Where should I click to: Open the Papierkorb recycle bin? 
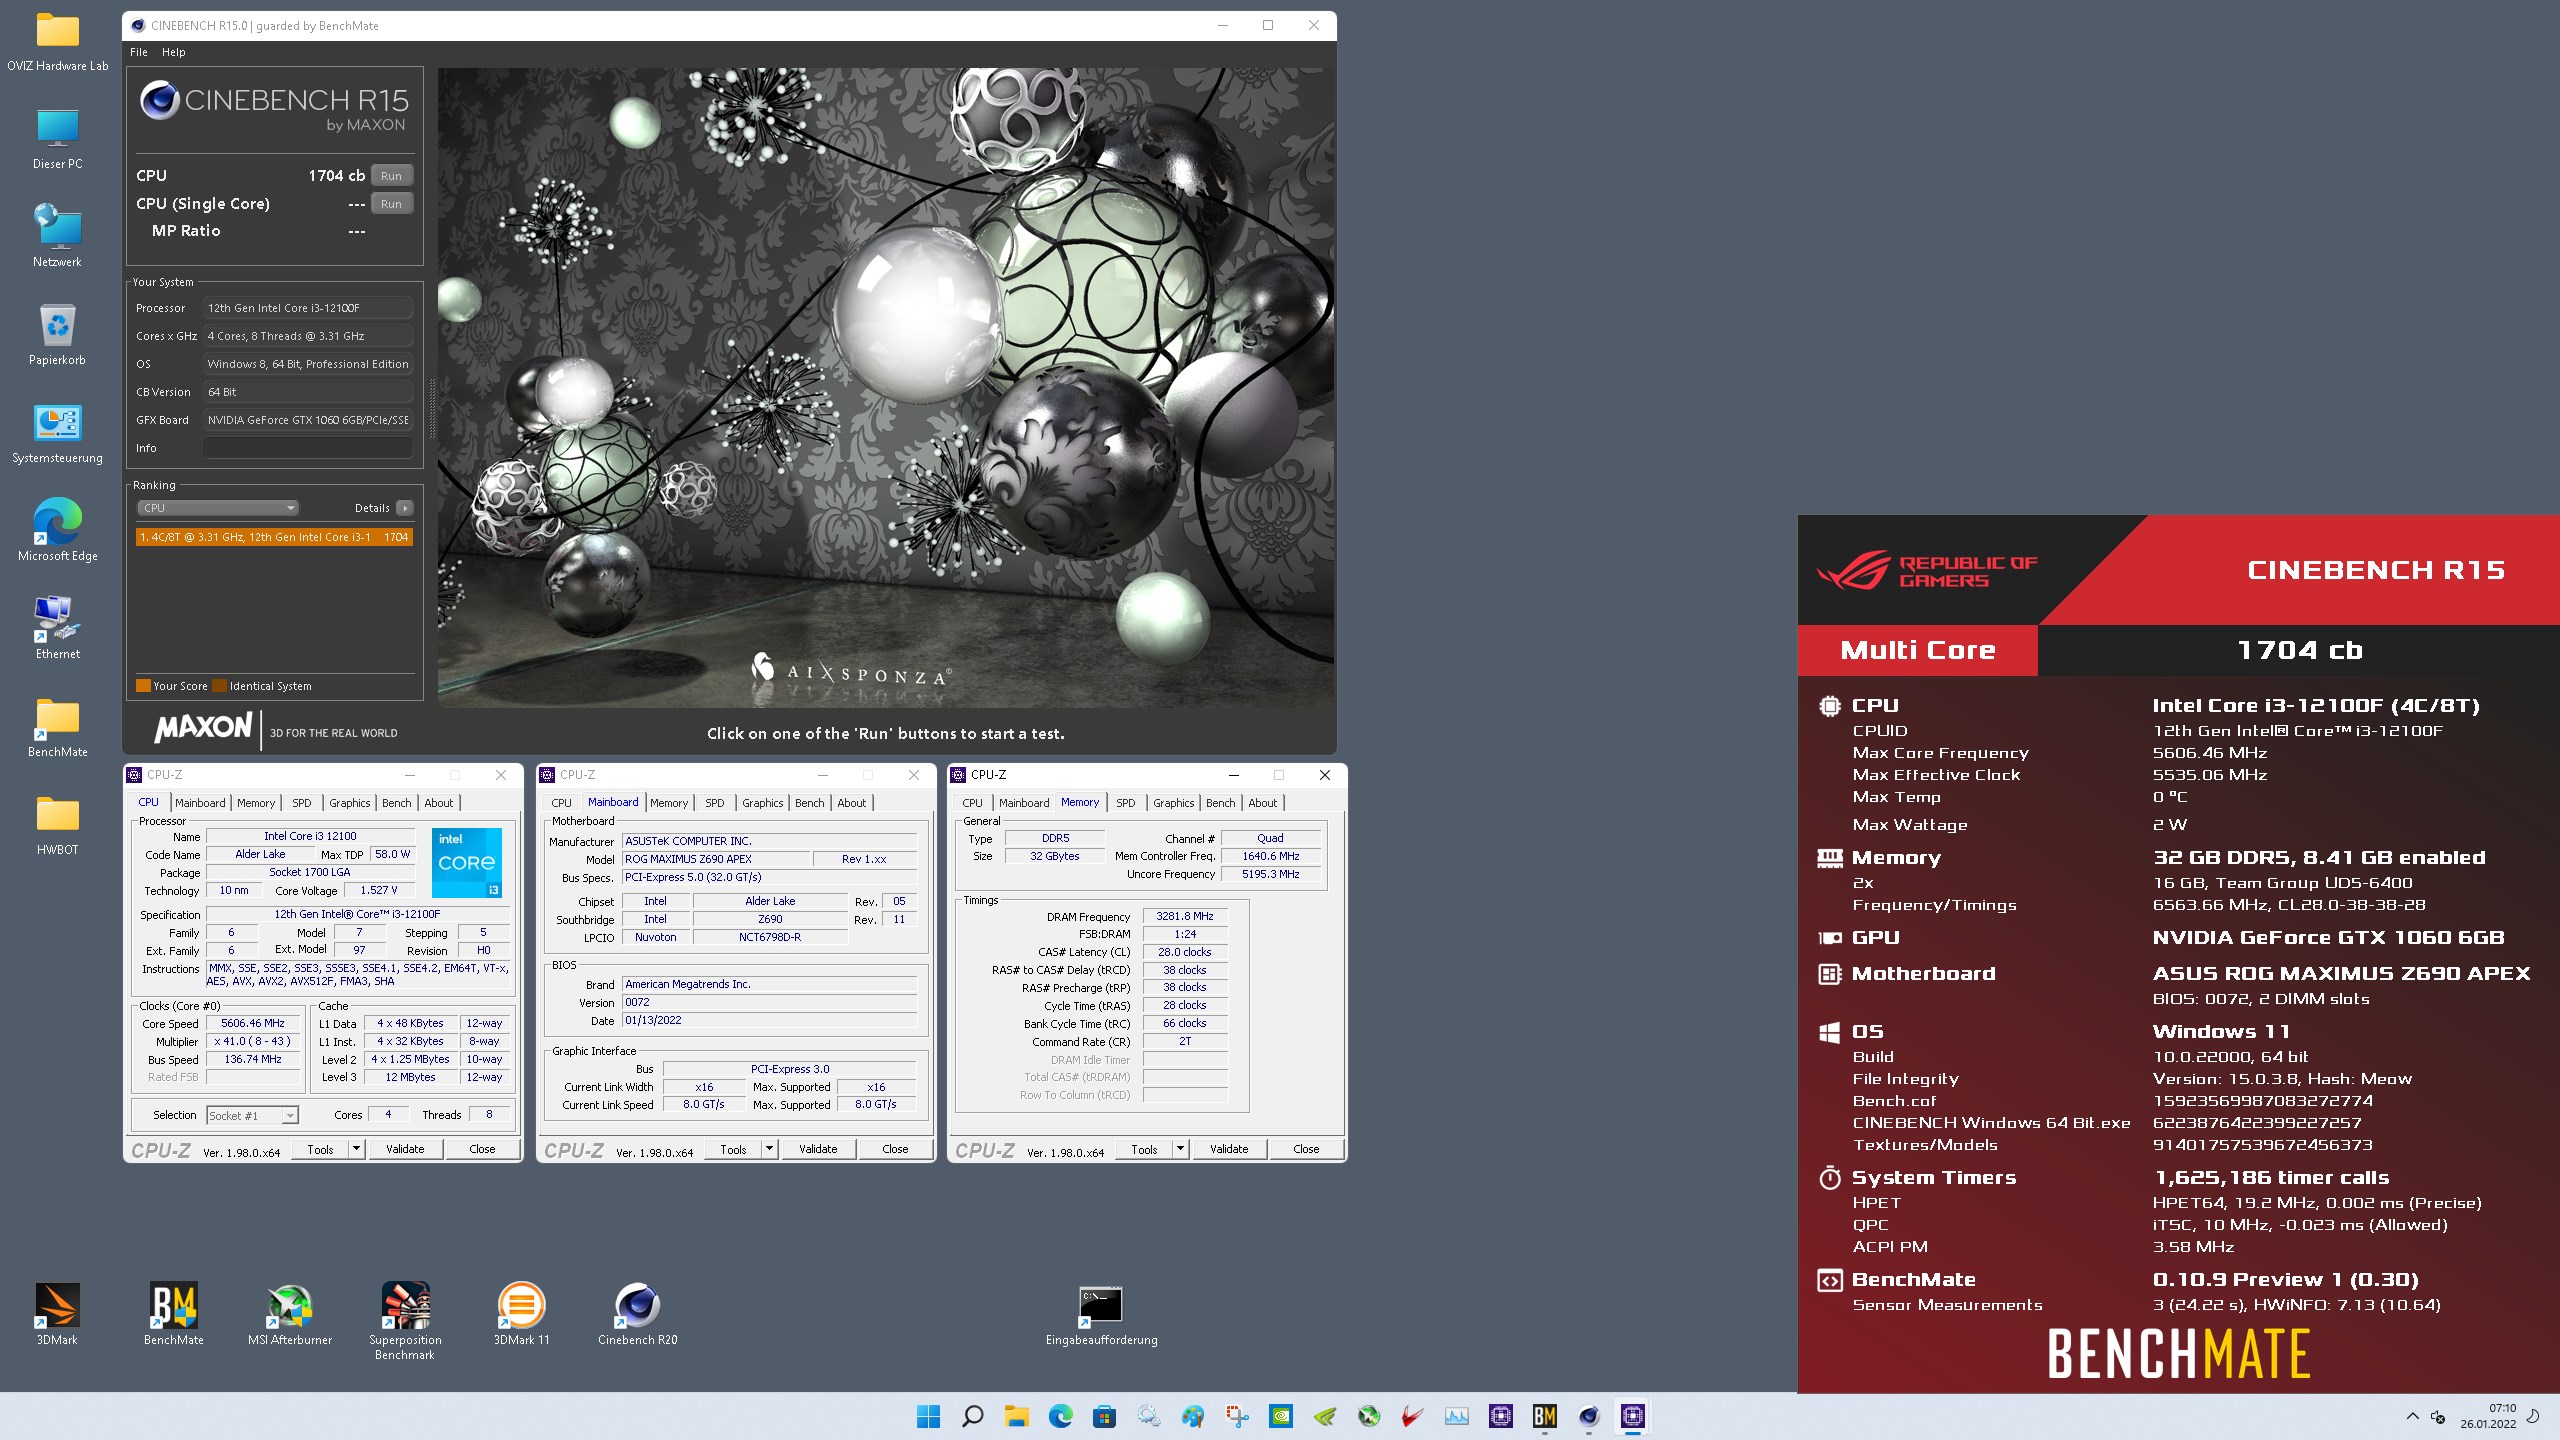click(x=57, y=335)
